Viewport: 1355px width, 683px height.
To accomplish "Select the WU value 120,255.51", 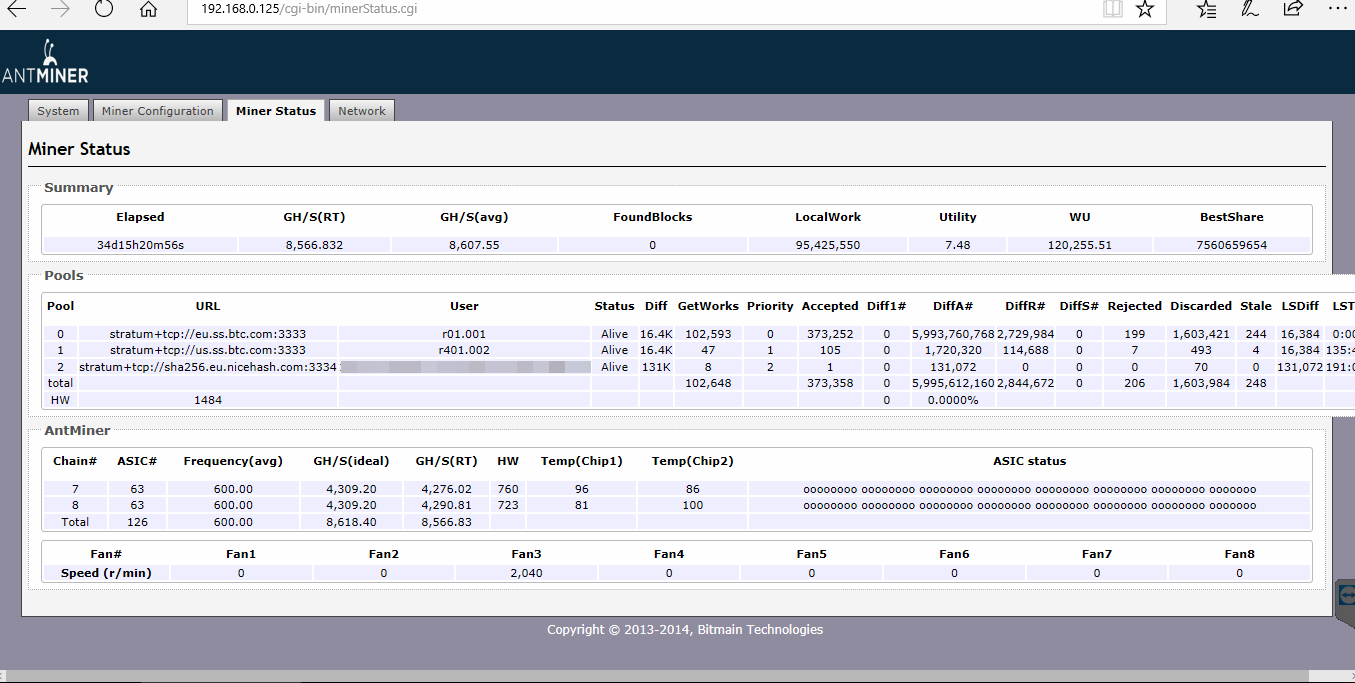I will tap(1080, 245).
